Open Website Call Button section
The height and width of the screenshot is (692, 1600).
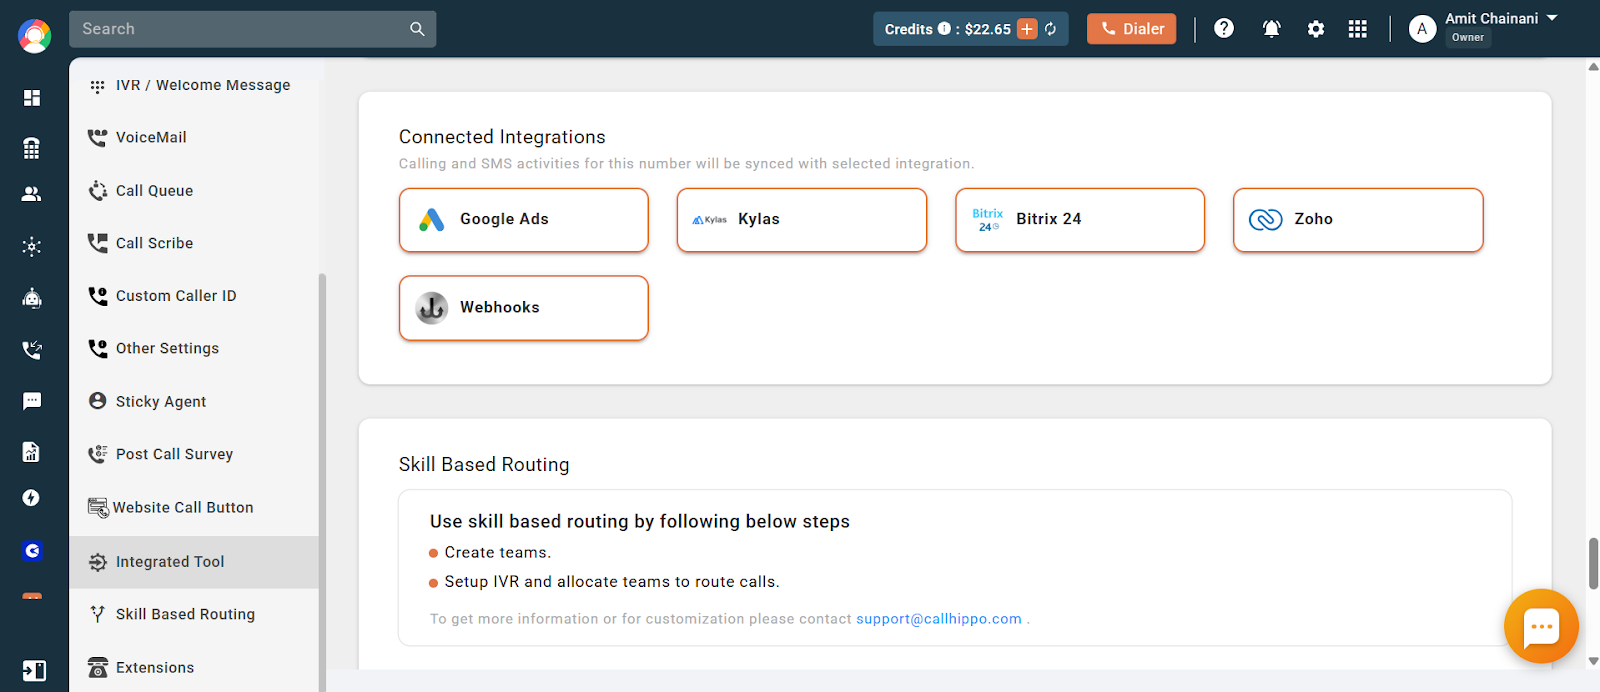coord(194,507)
